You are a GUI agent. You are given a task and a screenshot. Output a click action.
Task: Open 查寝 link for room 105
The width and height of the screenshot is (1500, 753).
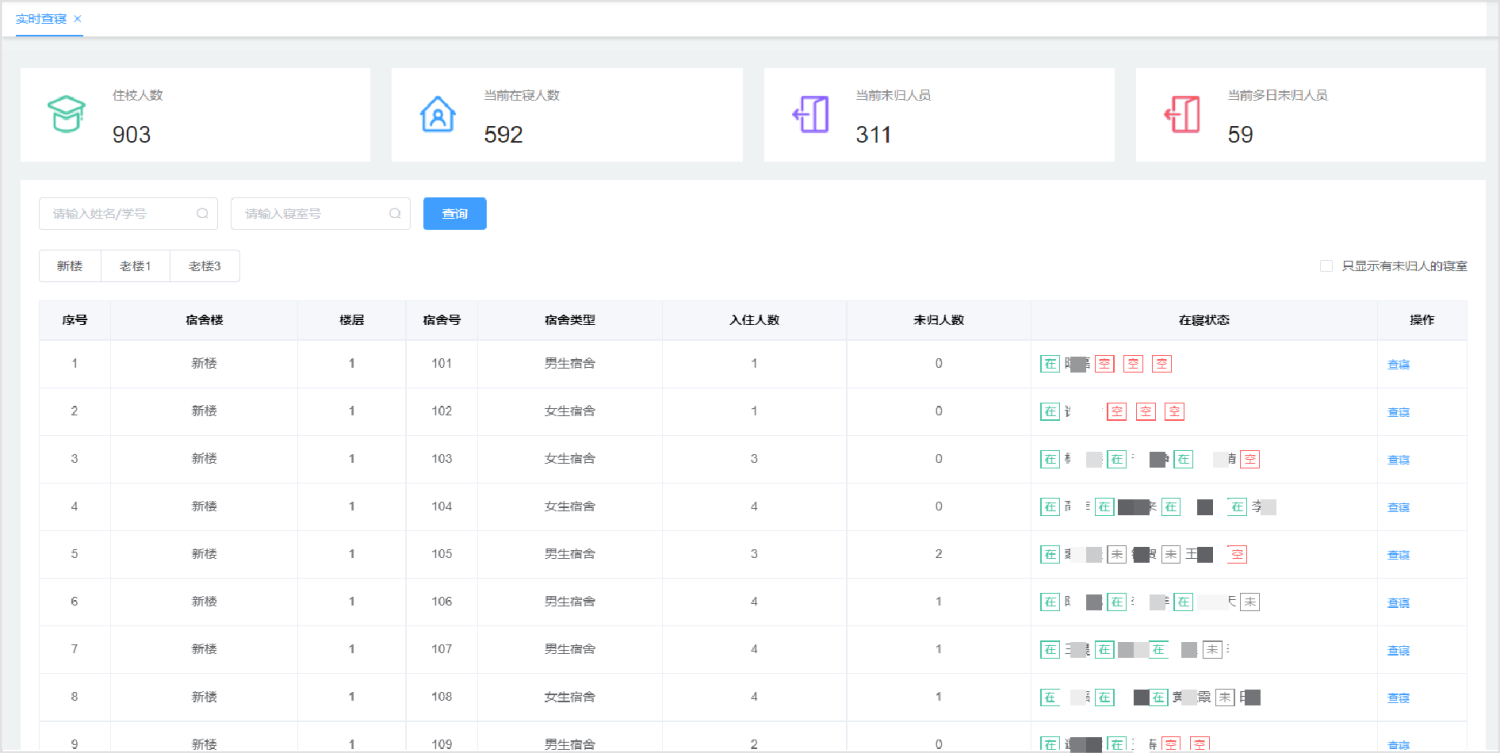1398,555
